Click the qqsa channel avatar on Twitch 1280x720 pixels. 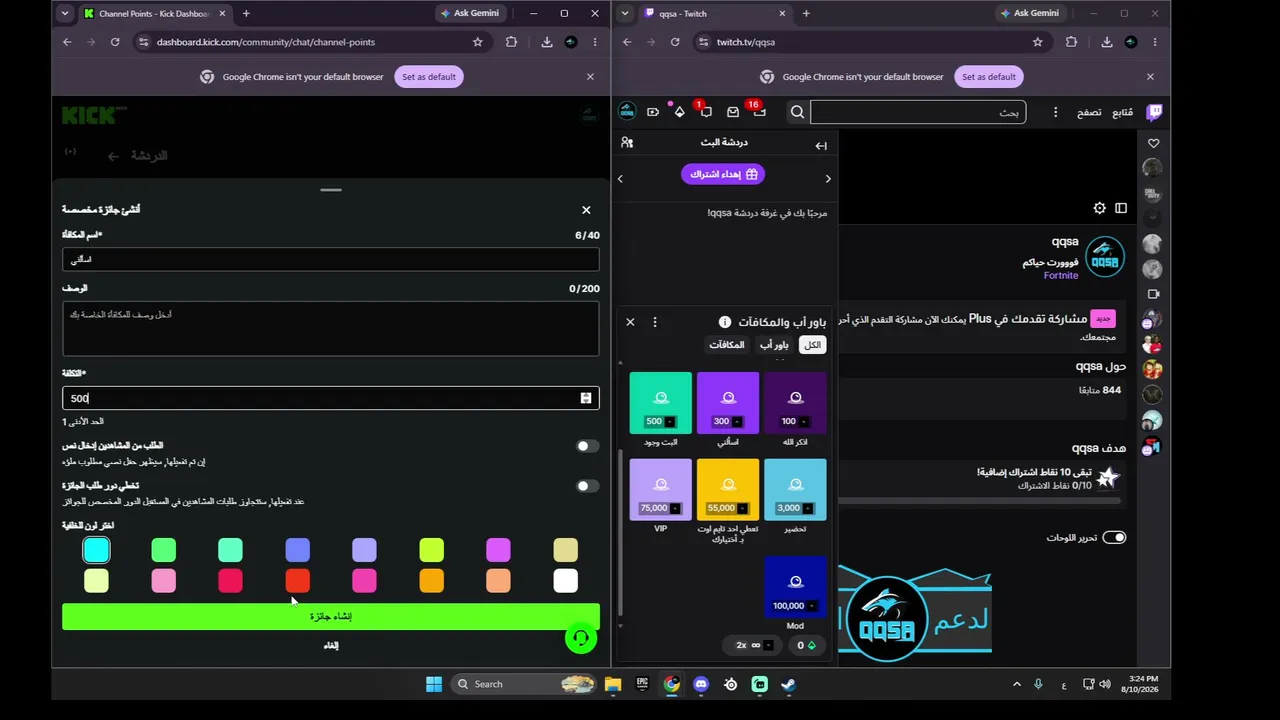[1105, 258]
